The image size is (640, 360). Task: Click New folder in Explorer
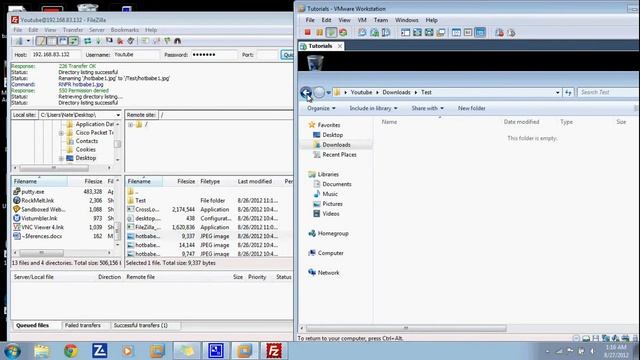(x=471, y=108)
